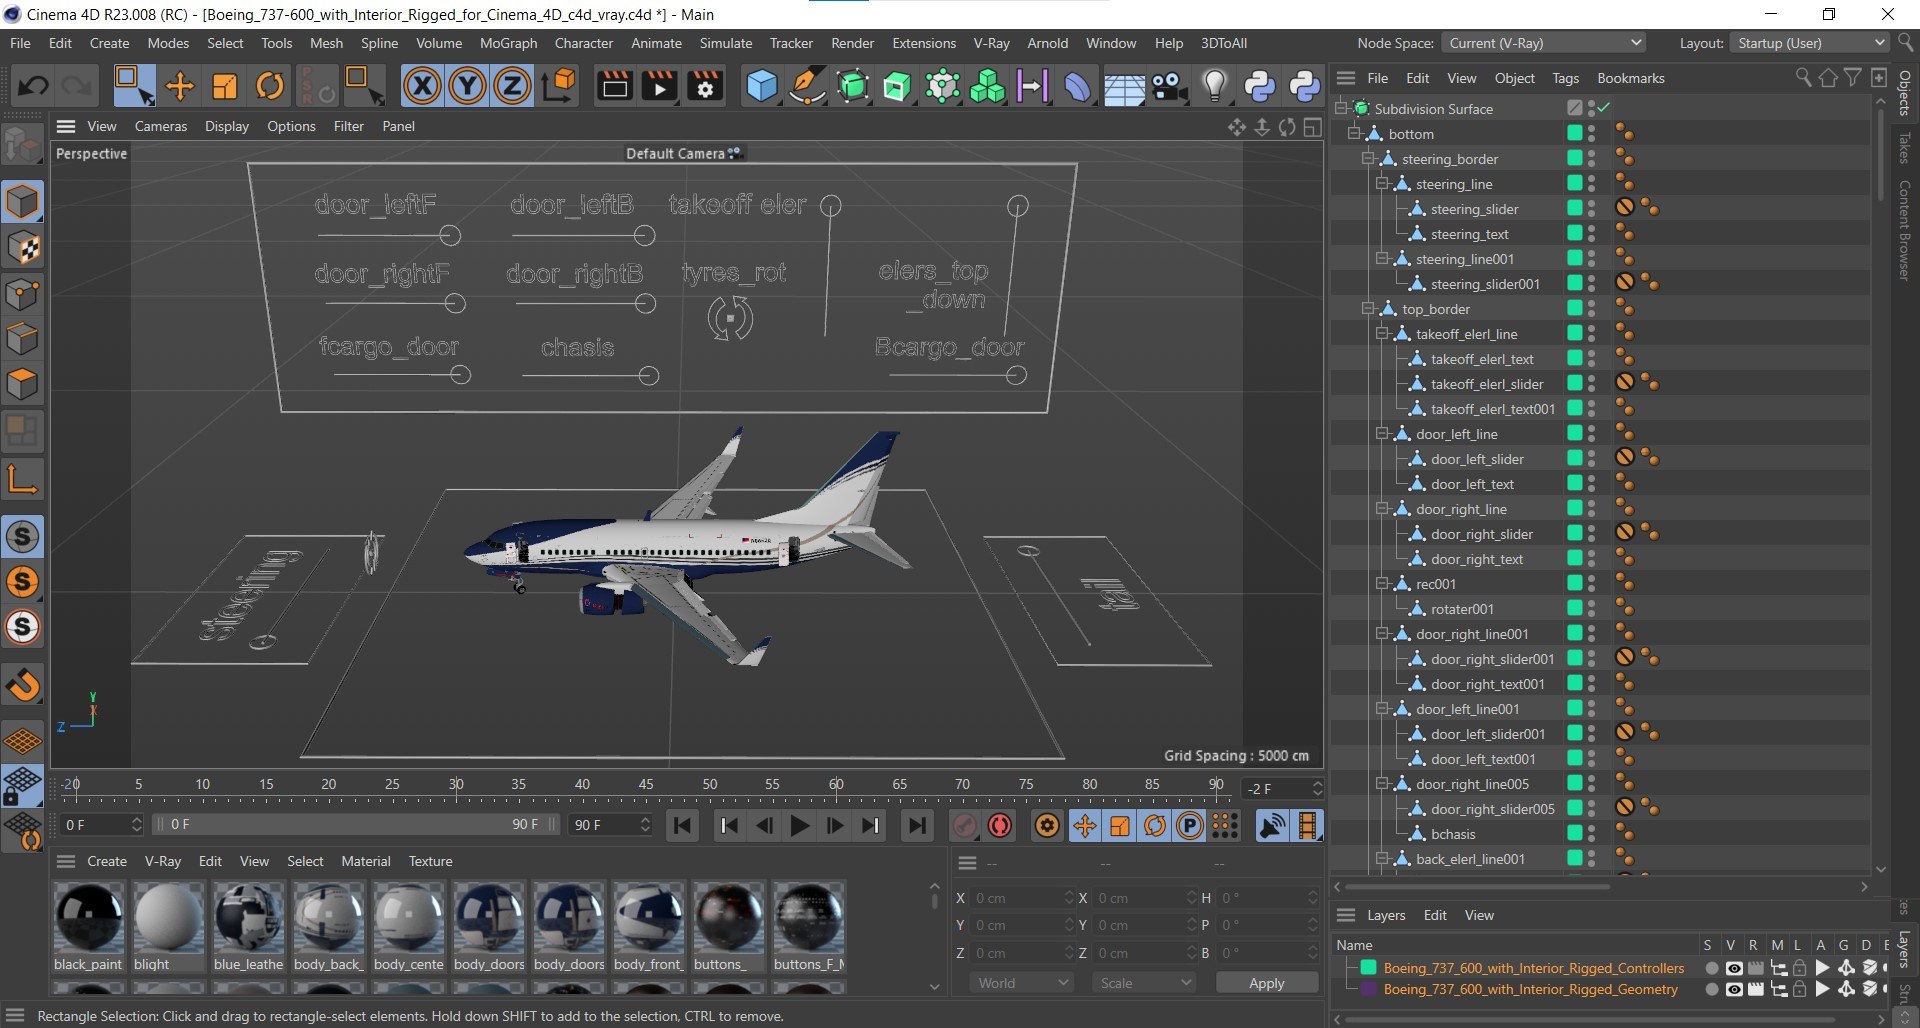Select the Spline Pen tool
This screenshot has height=1028, width=1920.
[x=807, y=86]
